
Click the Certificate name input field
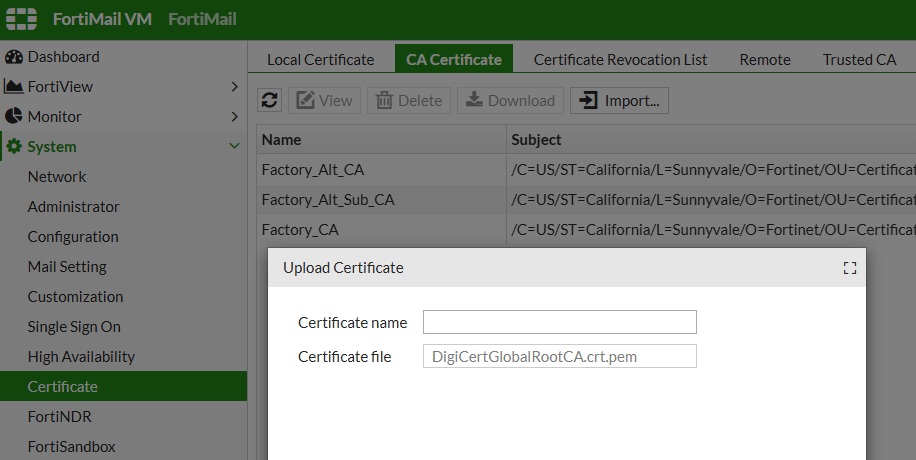coord(560,322)
